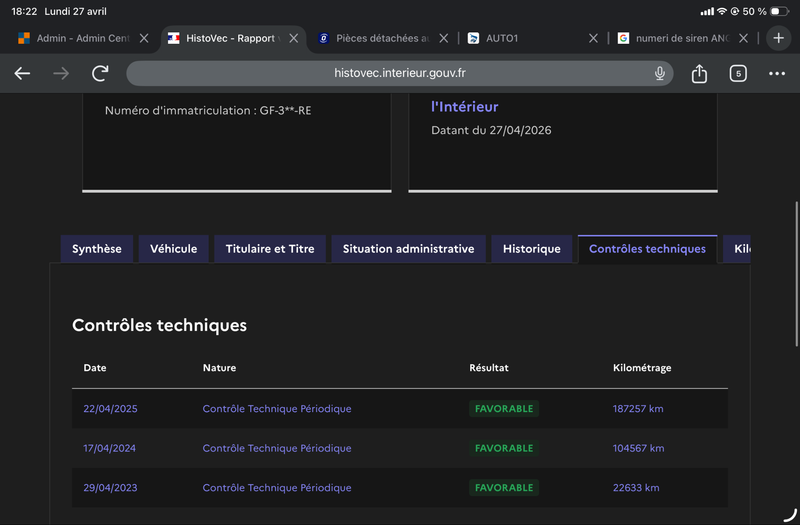800x525 pixels.
Task: Open the three-dots browser menu
Action: (x=777, y=73)
